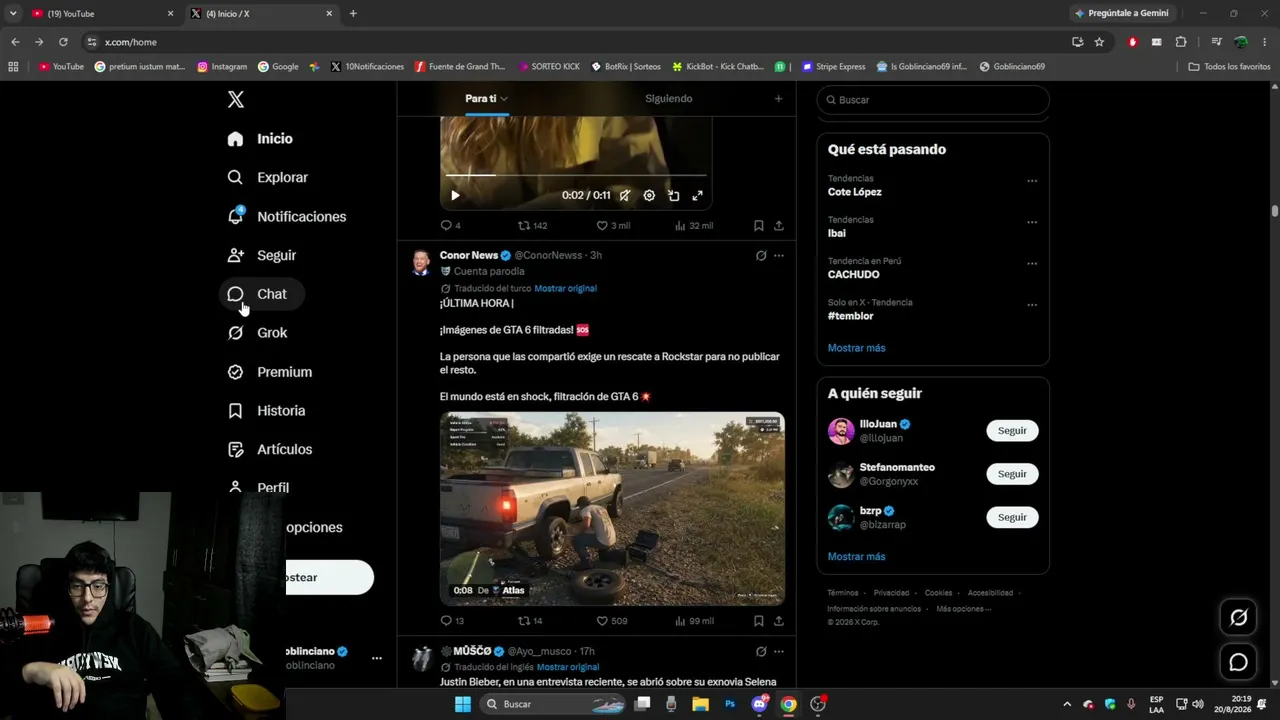Bookmark the Conor News post
Image resolution: width=1280 pixels, height=720 pixels.
tap(758, 621)
